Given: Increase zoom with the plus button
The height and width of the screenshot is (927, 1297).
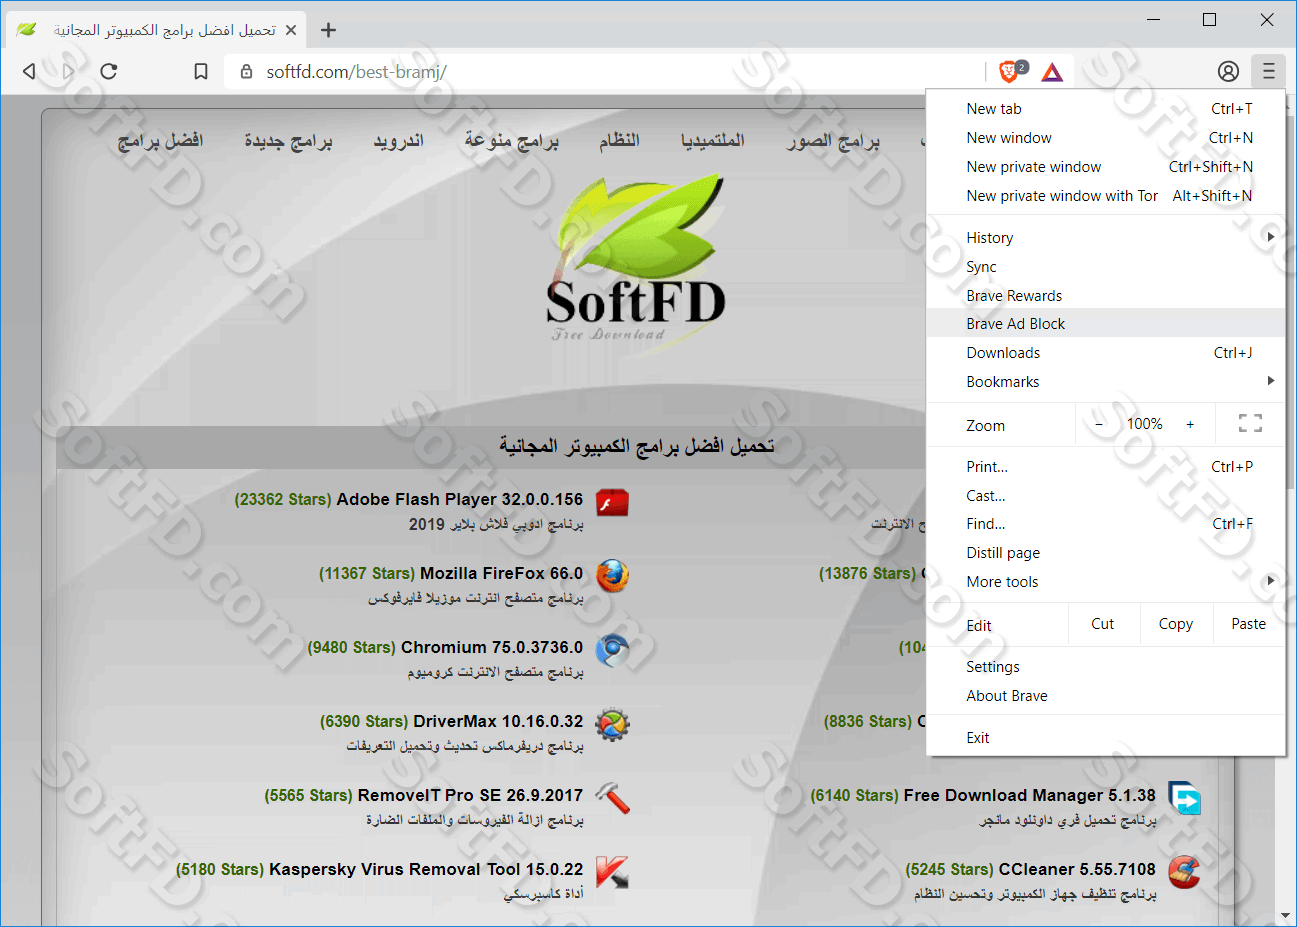Looking at the screenshot, I should [1190, 424].
